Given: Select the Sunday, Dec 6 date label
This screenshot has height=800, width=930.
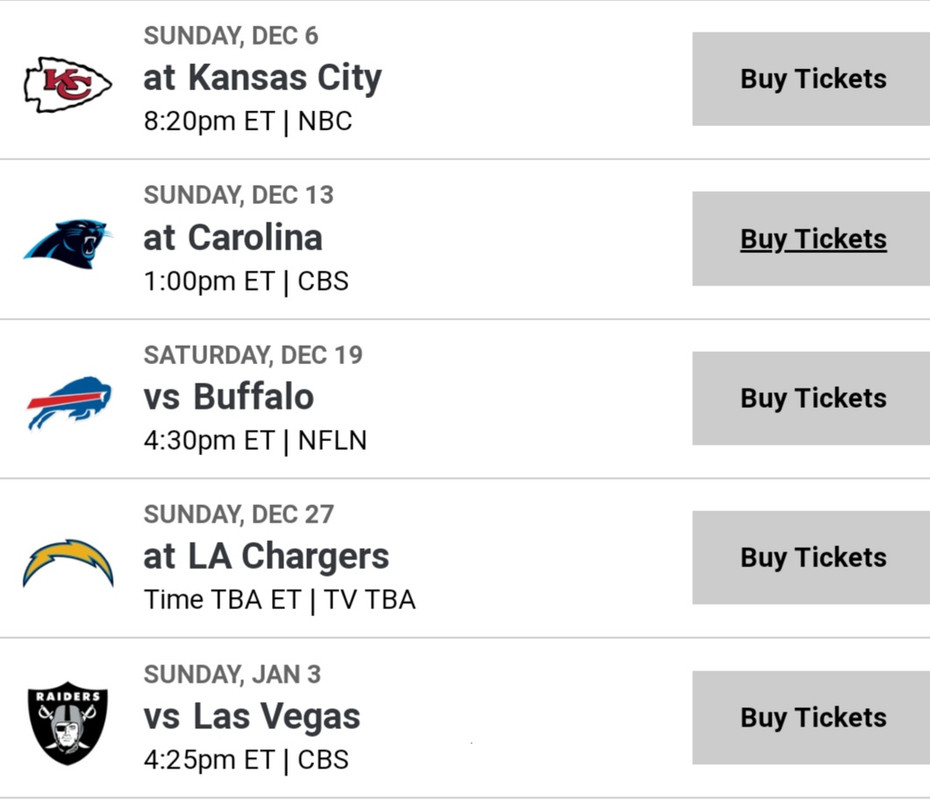Looking at the screenshot, I should click(231, 36).
